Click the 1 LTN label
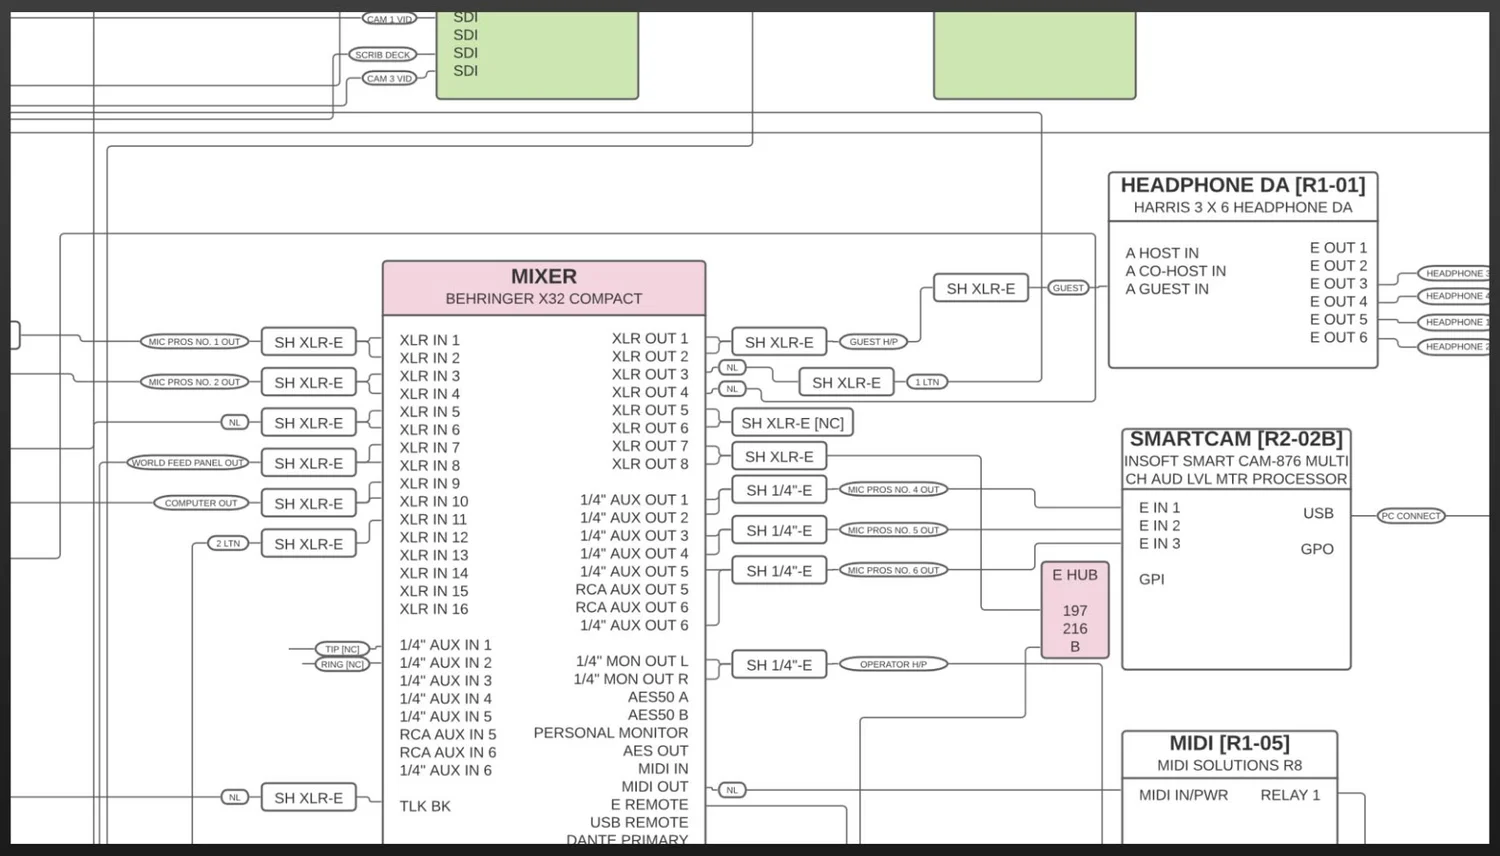This screenshot has height=856, width=1500. (927, 382)
